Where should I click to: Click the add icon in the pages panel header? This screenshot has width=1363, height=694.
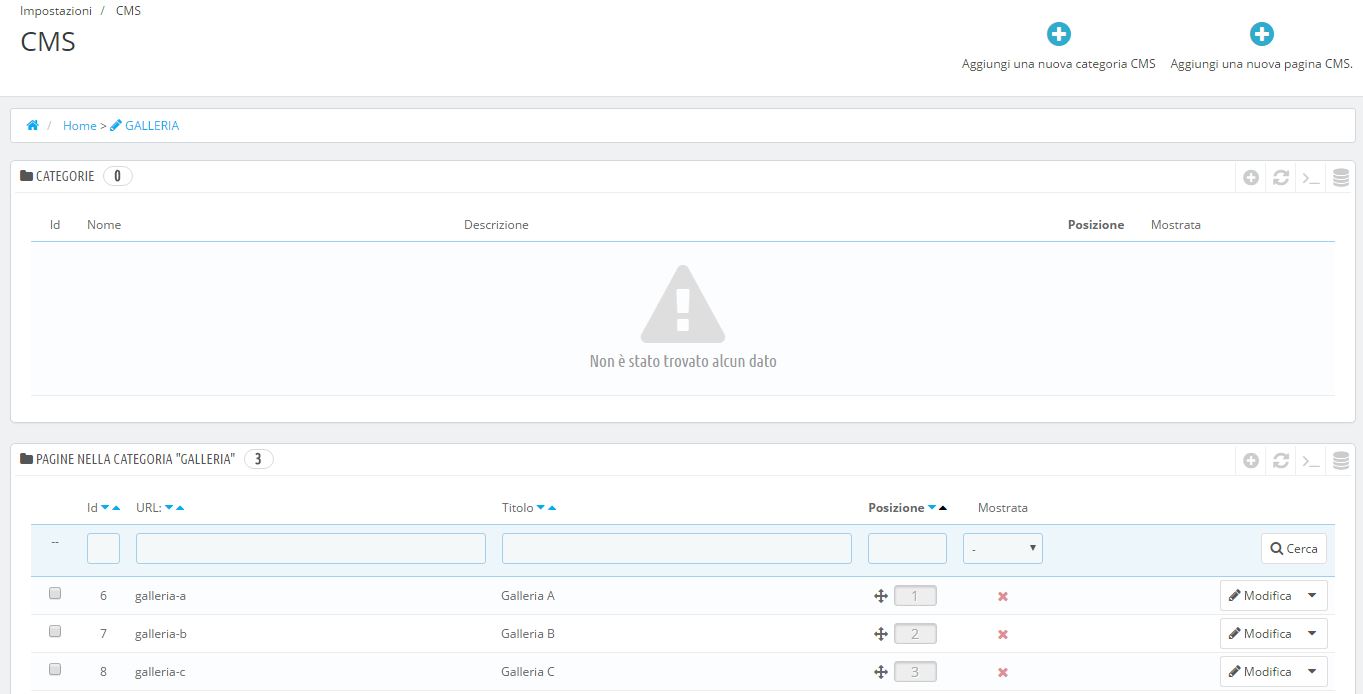point(1250,461)
